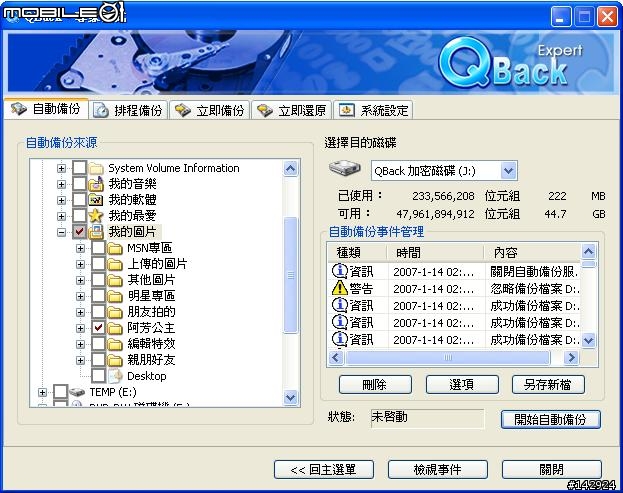Click the 親朋好友 folder icon
Image resolution: width=623 pixels, height=493 pixels.
(115, 360)
